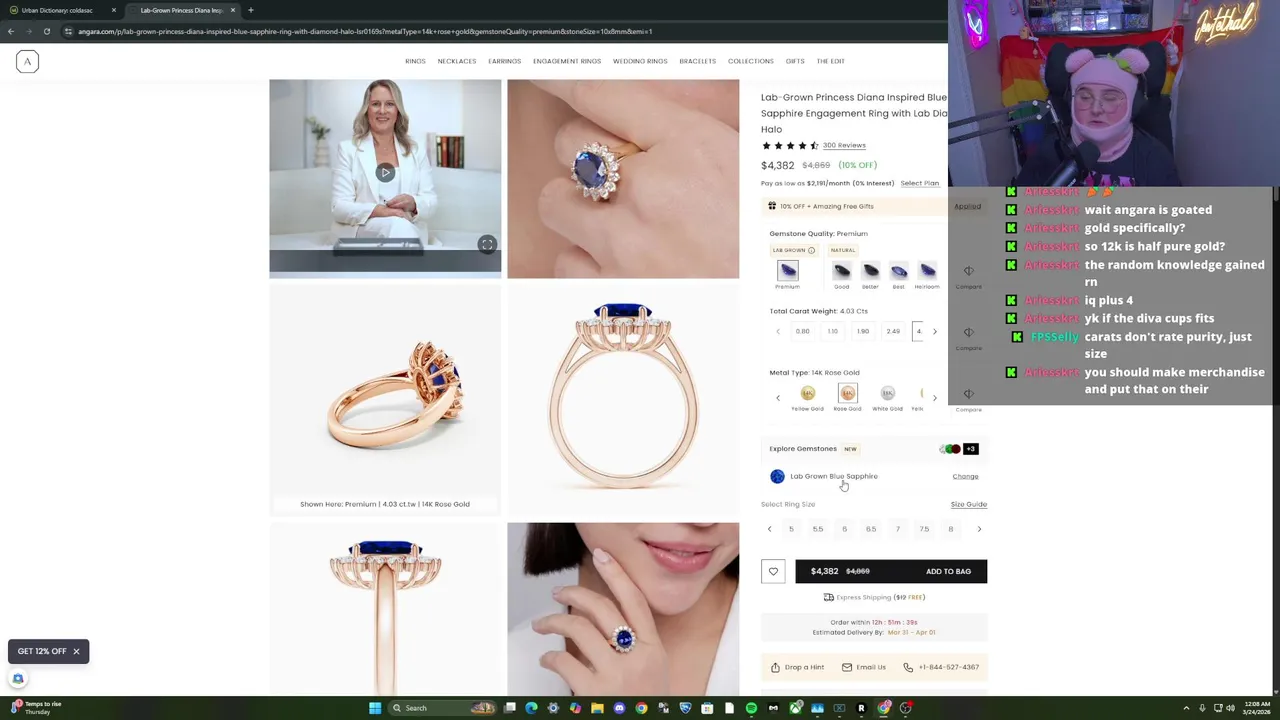Play the product video with the play icon
This screenshot has height=720, width=1280.
tap(385, 173)
